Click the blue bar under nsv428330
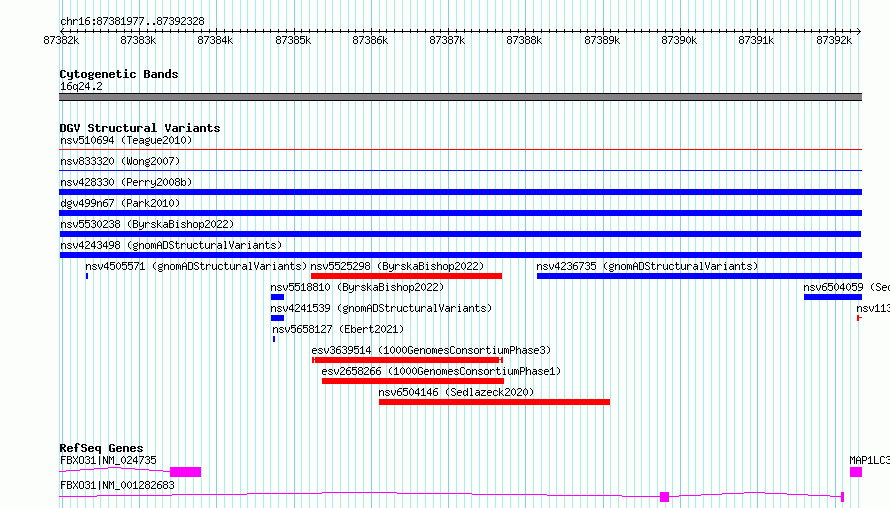Screen dimensions: 890x508 [460, 192]
